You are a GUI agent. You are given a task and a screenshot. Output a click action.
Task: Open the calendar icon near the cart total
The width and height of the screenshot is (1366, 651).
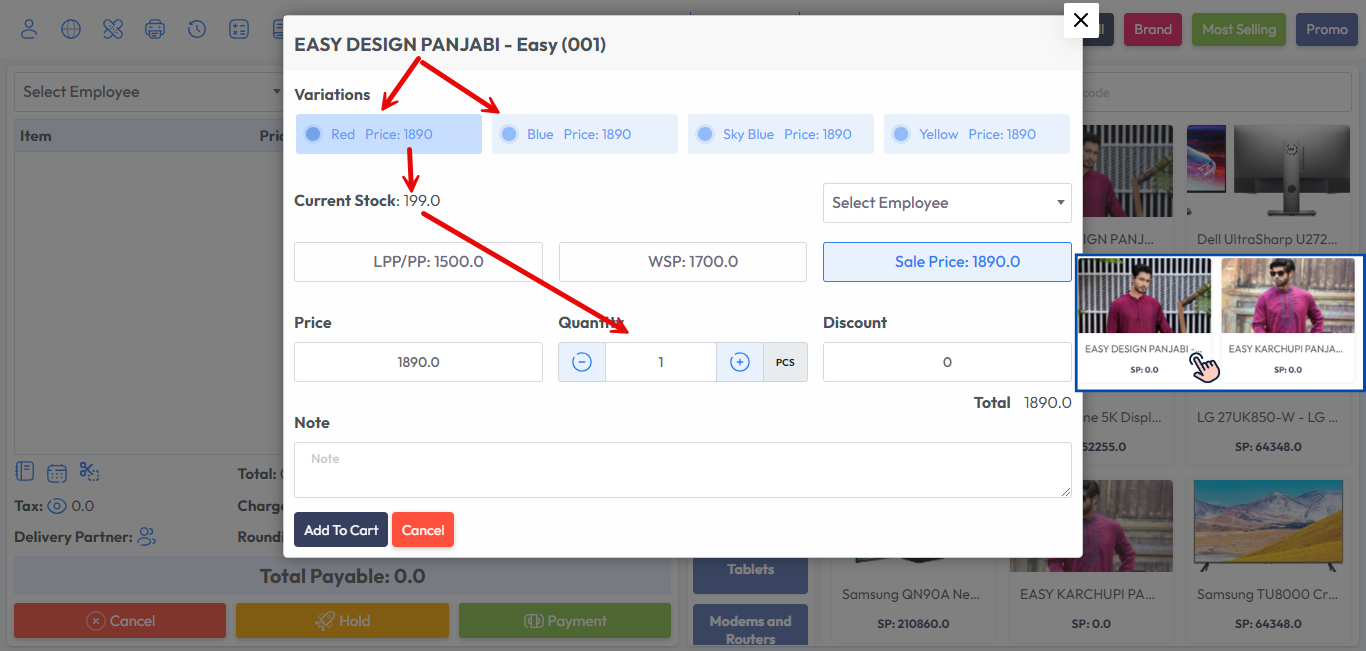[57, 471]
